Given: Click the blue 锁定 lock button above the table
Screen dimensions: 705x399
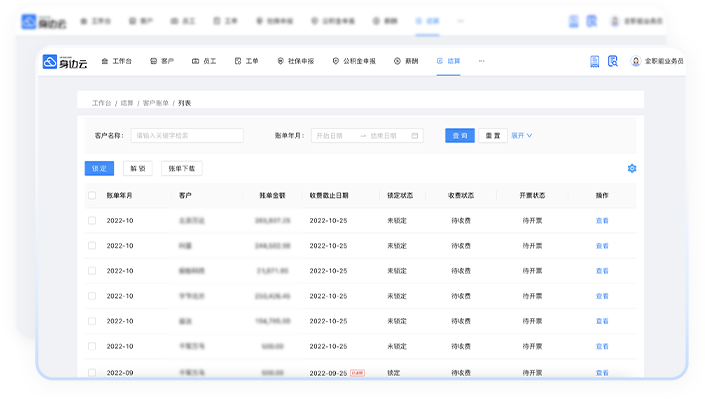Looking at the screenshot, I should 99,168.
